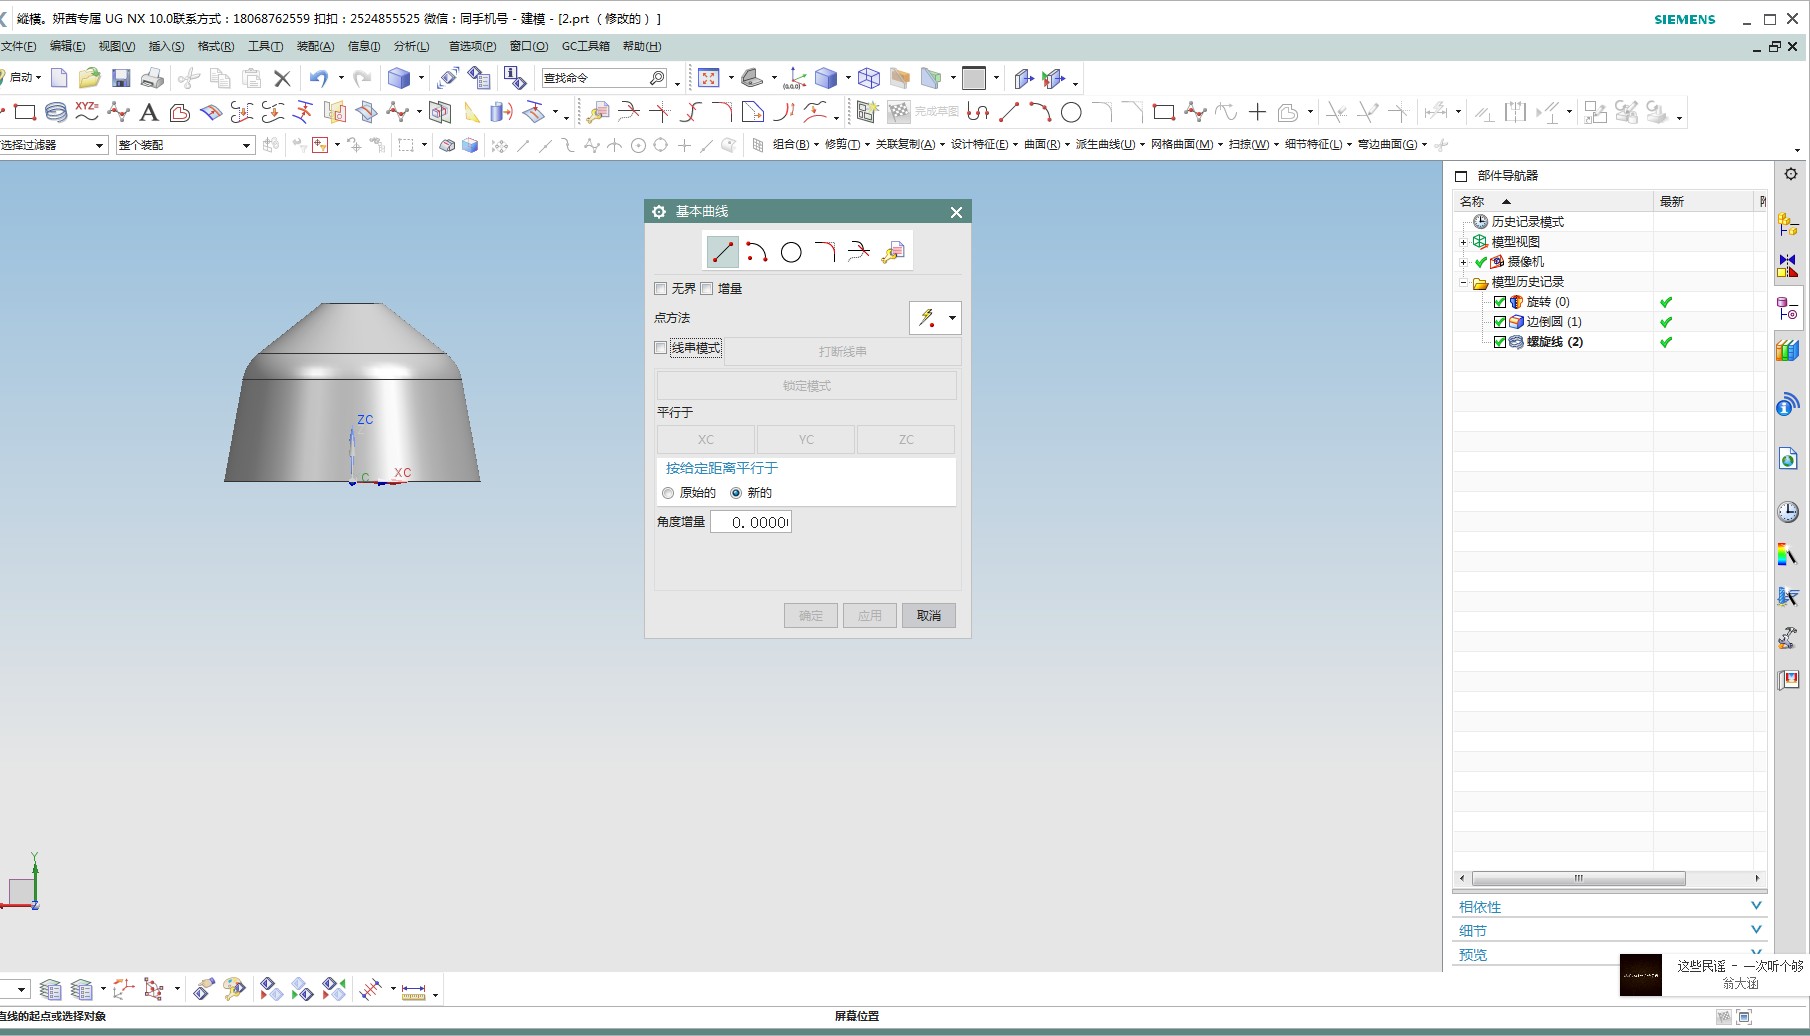Click the sketch Circle tool in the toolbar
This screenshot has height=1036, width=1810.
pos(1071,112)
